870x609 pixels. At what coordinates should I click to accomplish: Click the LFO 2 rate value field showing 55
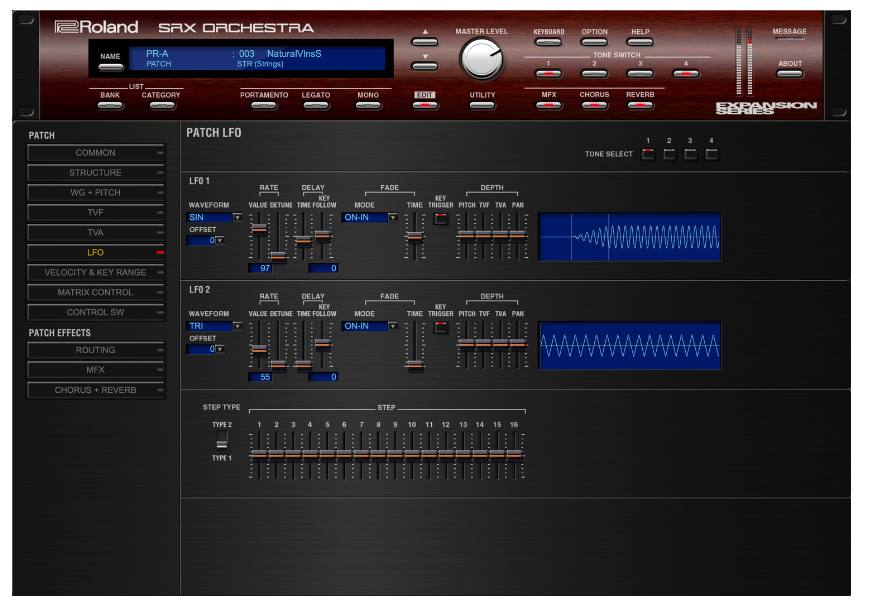pyautogui.click(x=260, y=377)
